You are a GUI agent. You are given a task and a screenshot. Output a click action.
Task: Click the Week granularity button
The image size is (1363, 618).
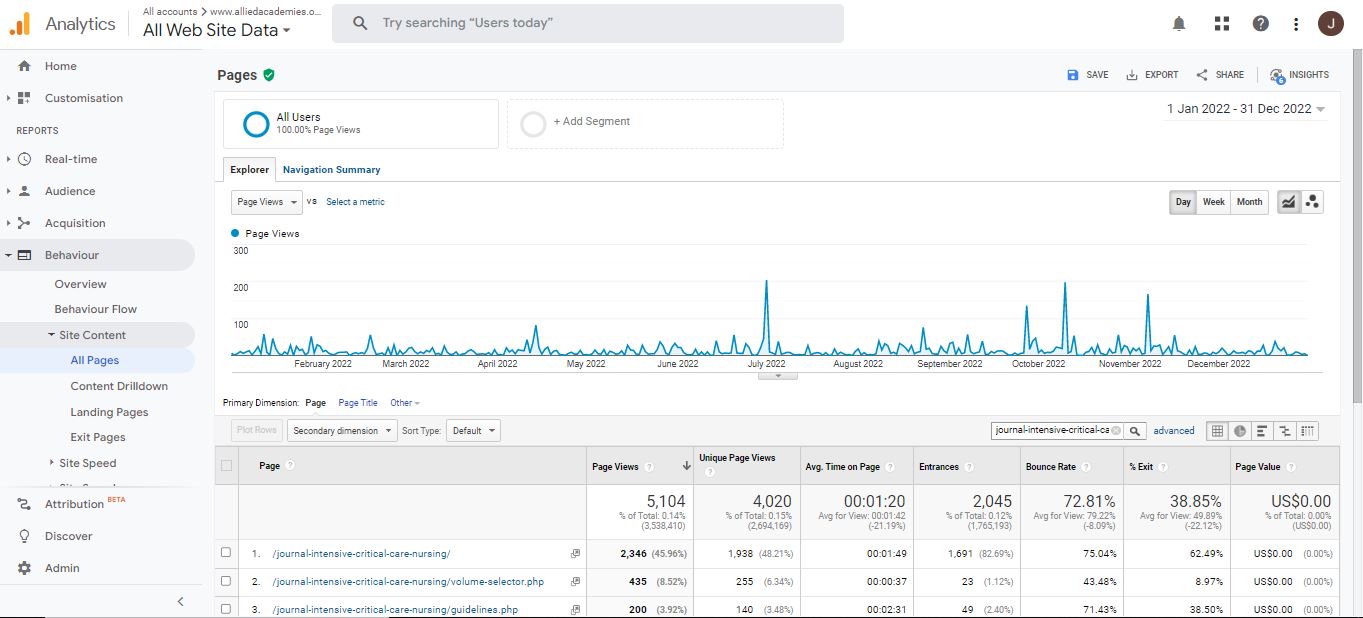click(x=1213, y=202)
